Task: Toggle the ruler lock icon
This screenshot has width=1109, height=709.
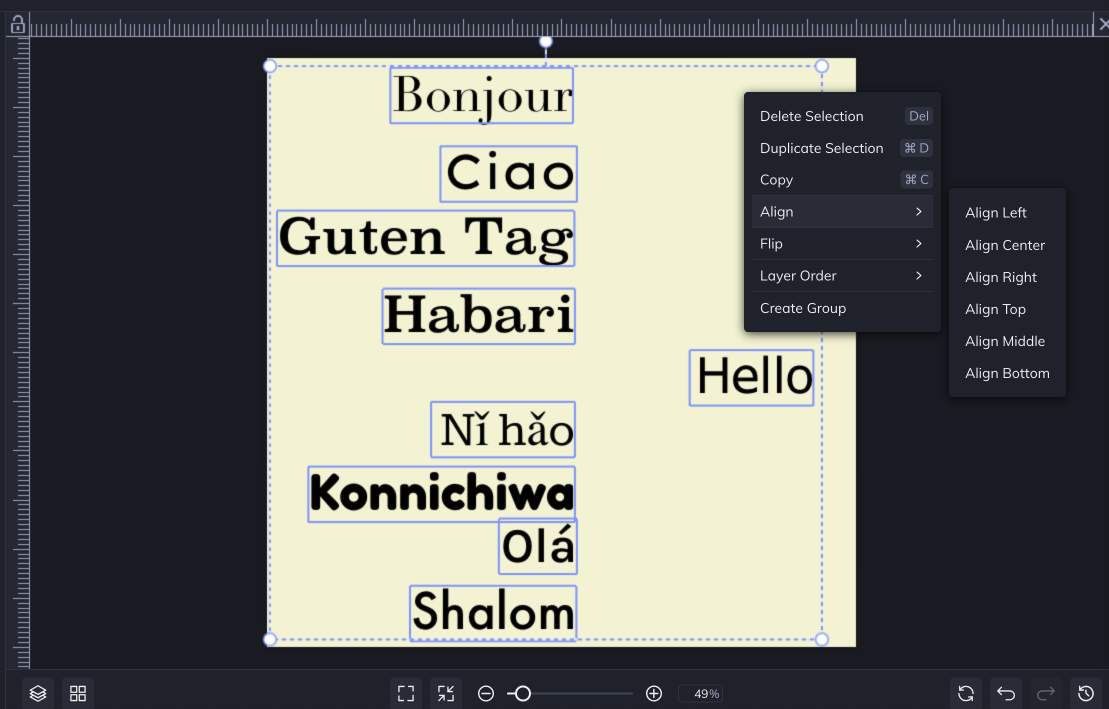Action: click(x=17, y=25)
